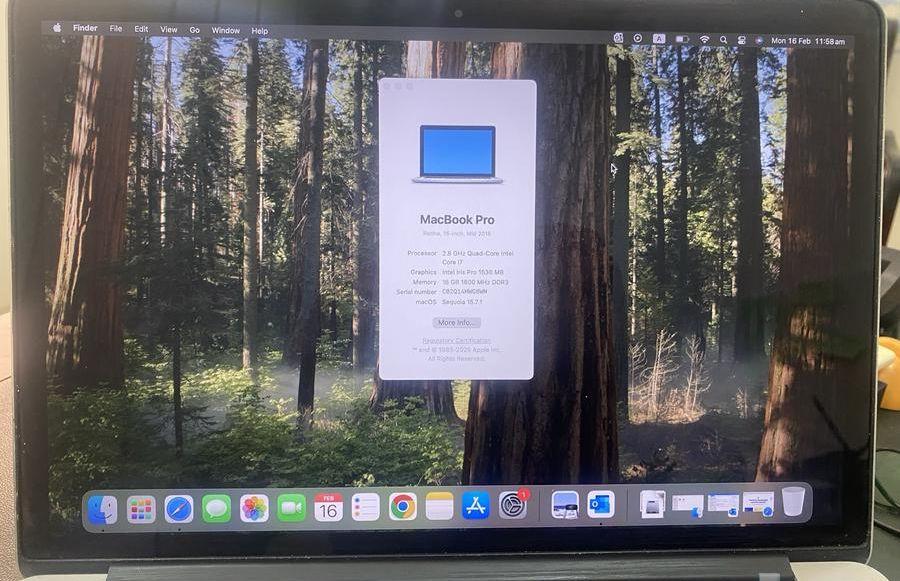
Task: Open Control Center in menu bar
Action: point(742,40)
